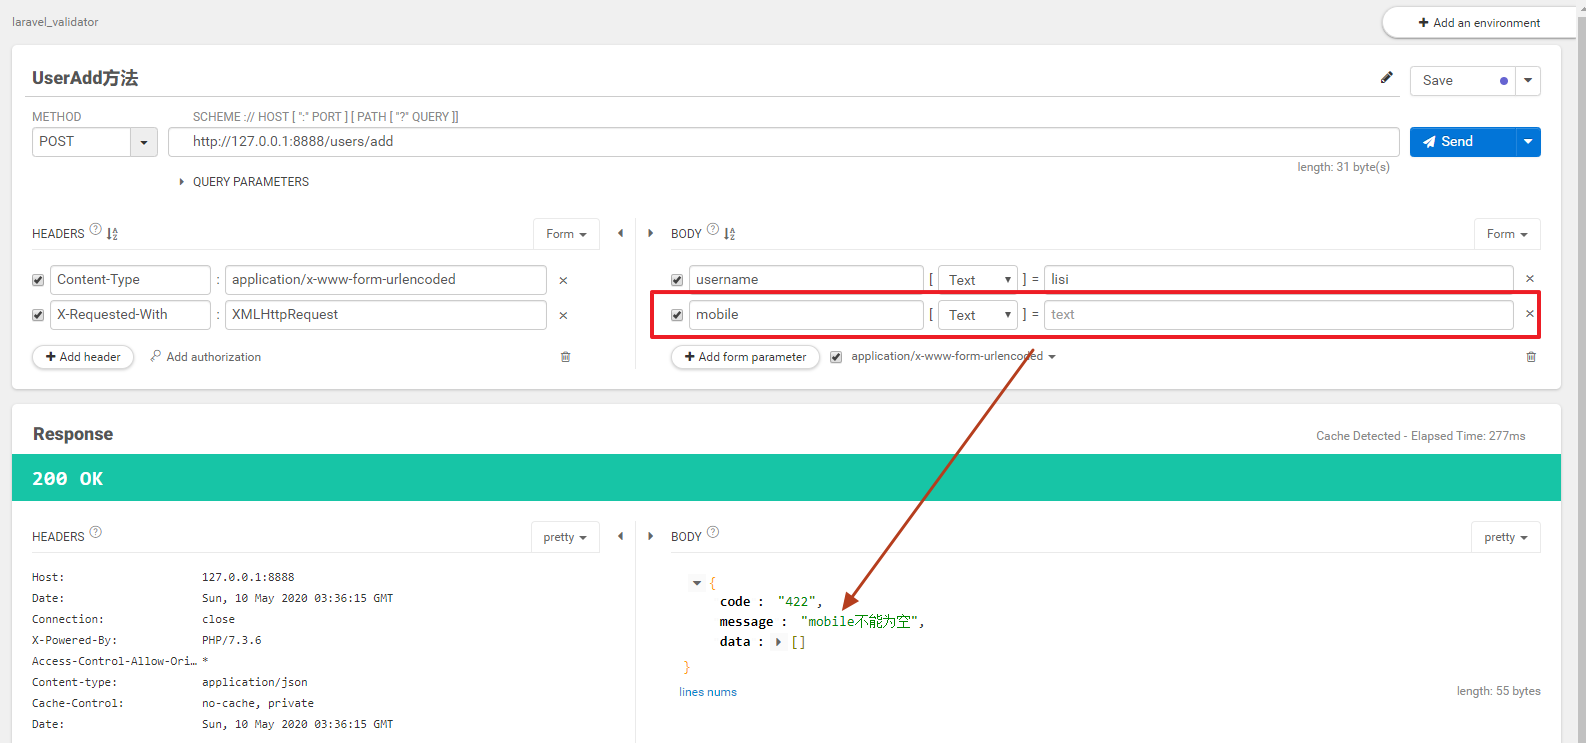
Task: Open help icon next to response BODY
Action: [713, 532]
